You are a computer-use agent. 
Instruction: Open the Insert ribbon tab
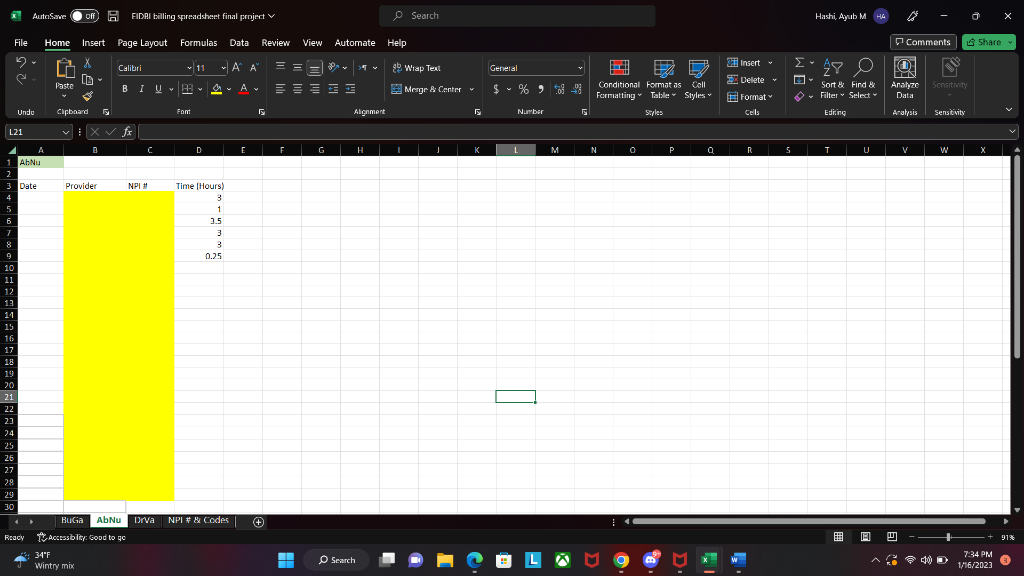pos(93,42)
